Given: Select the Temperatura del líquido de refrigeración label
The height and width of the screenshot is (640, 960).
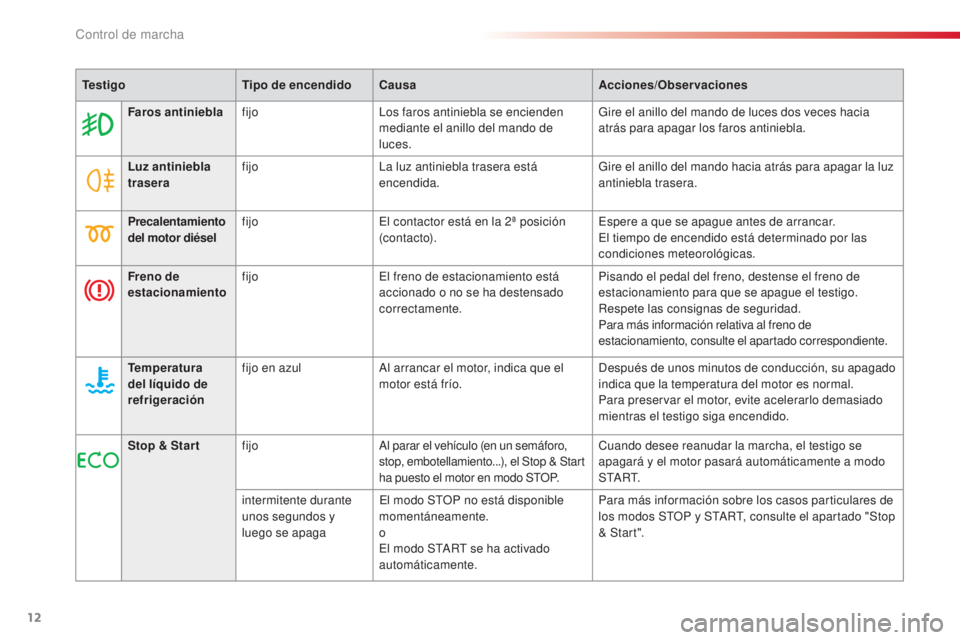Looking at the screenshot, I should [167, 383].
